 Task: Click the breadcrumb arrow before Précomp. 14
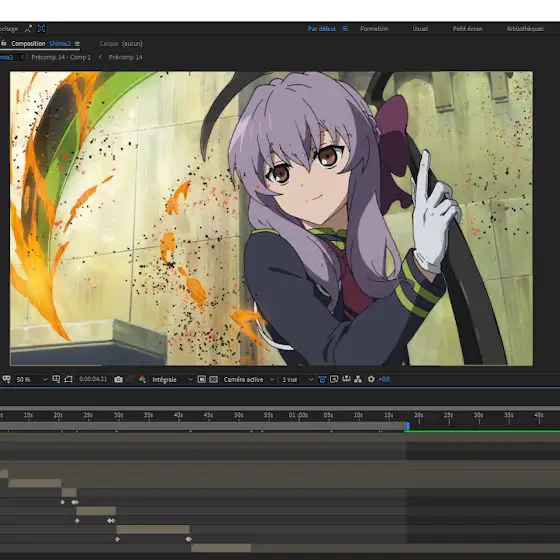click(x=100, y=57)
